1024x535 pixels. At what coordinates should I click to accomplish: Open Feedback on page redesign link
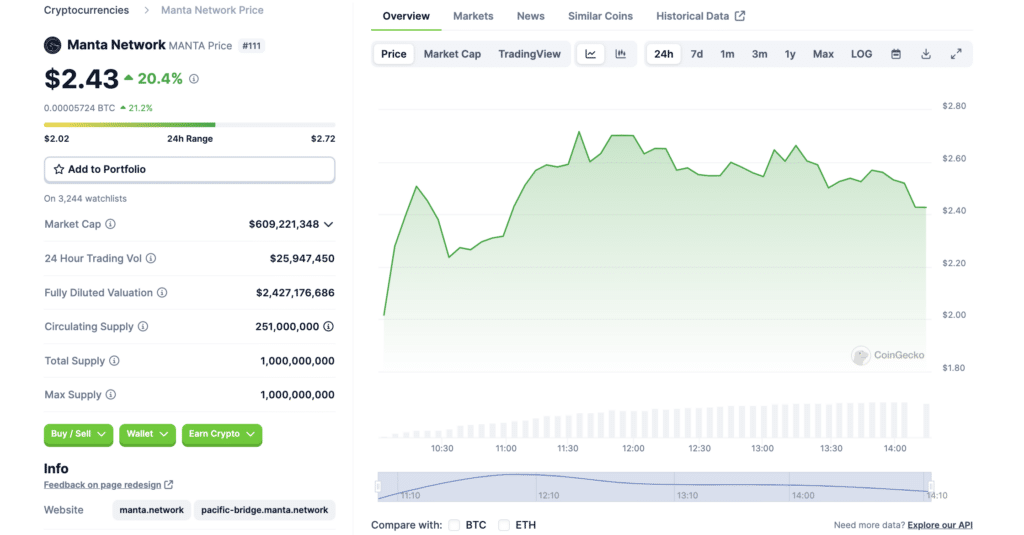click(x=103, y=485)
